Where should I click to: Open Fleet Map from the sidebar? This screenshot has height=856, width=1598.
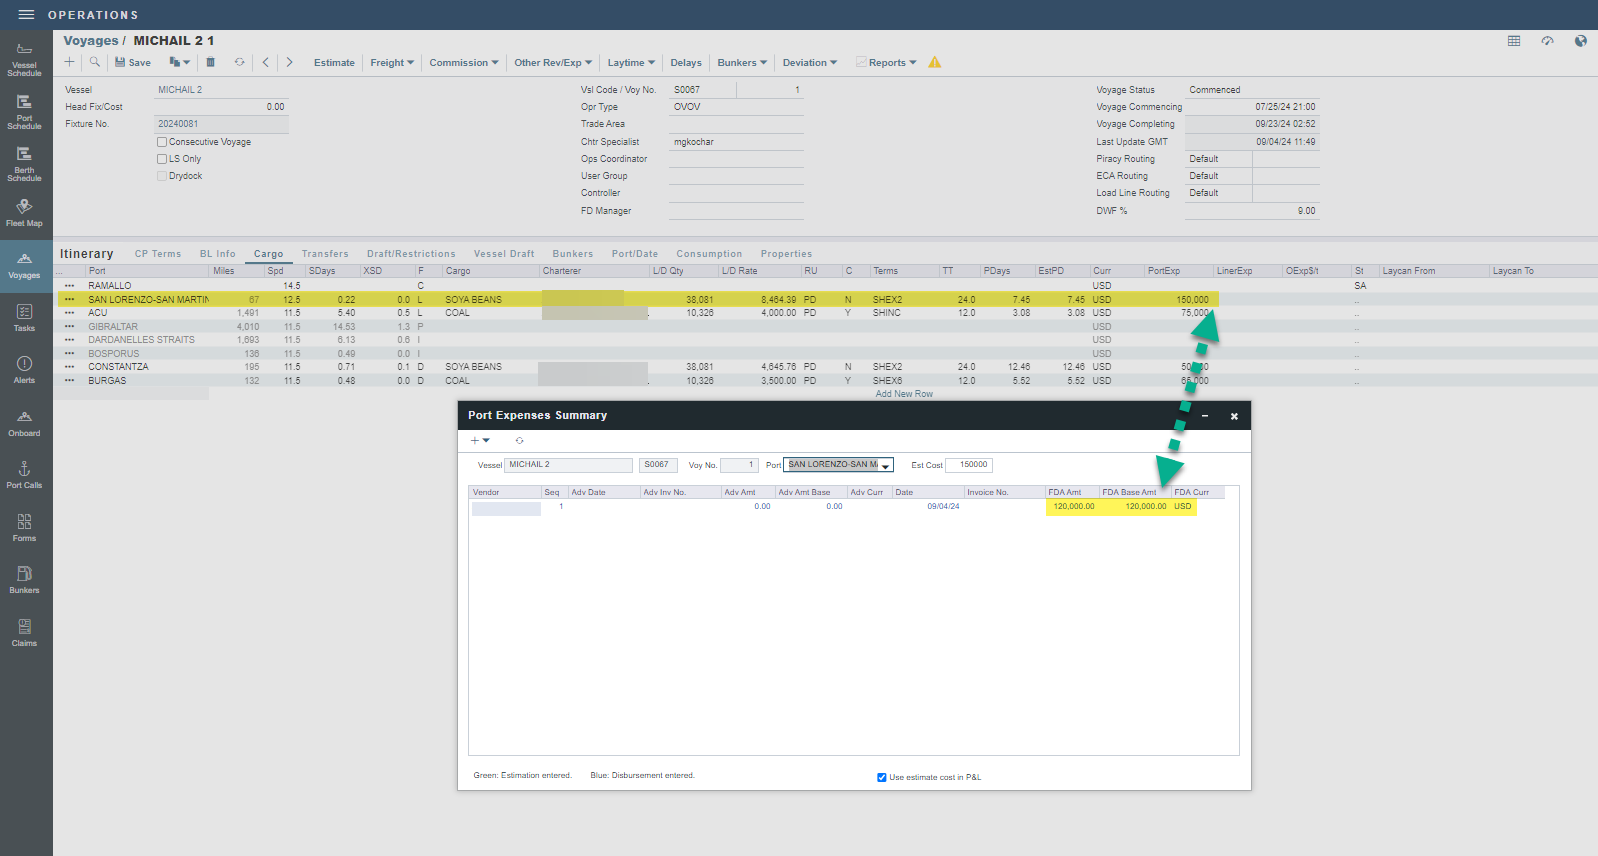[24, 213]
